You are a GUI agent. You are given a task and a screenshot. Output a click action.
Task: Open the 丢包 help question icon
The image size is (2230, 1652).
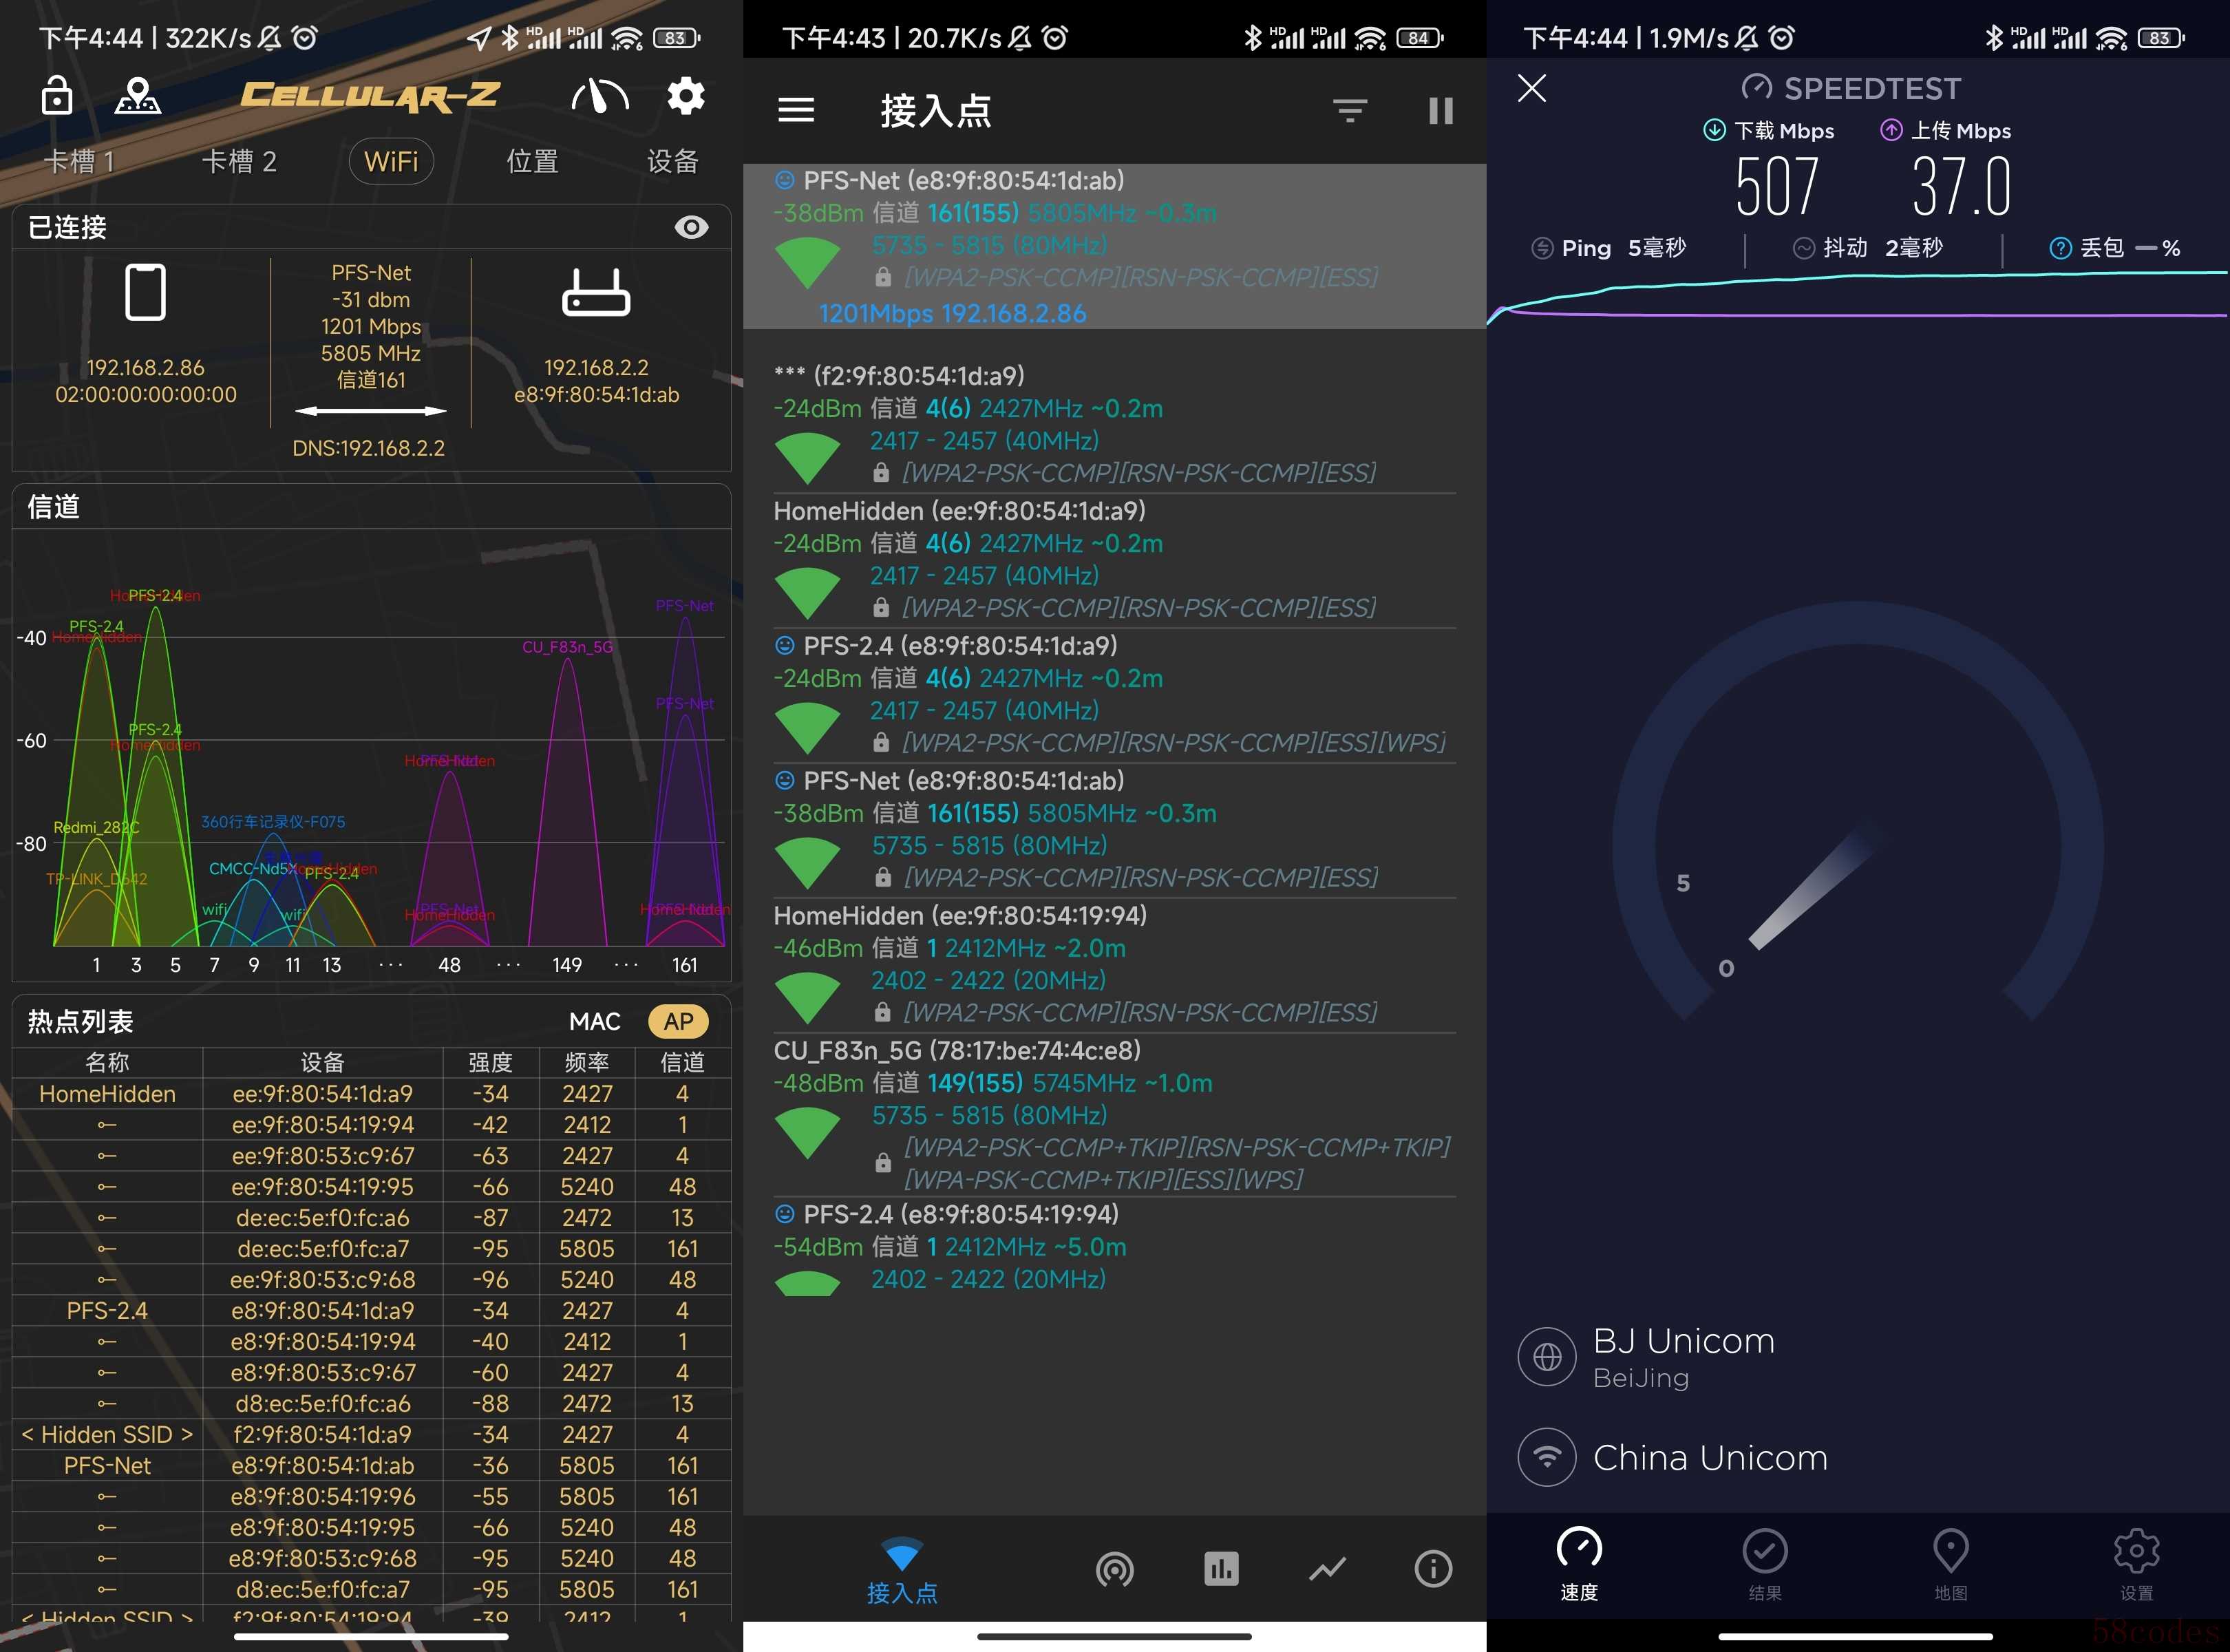(x=2060, y=248)
